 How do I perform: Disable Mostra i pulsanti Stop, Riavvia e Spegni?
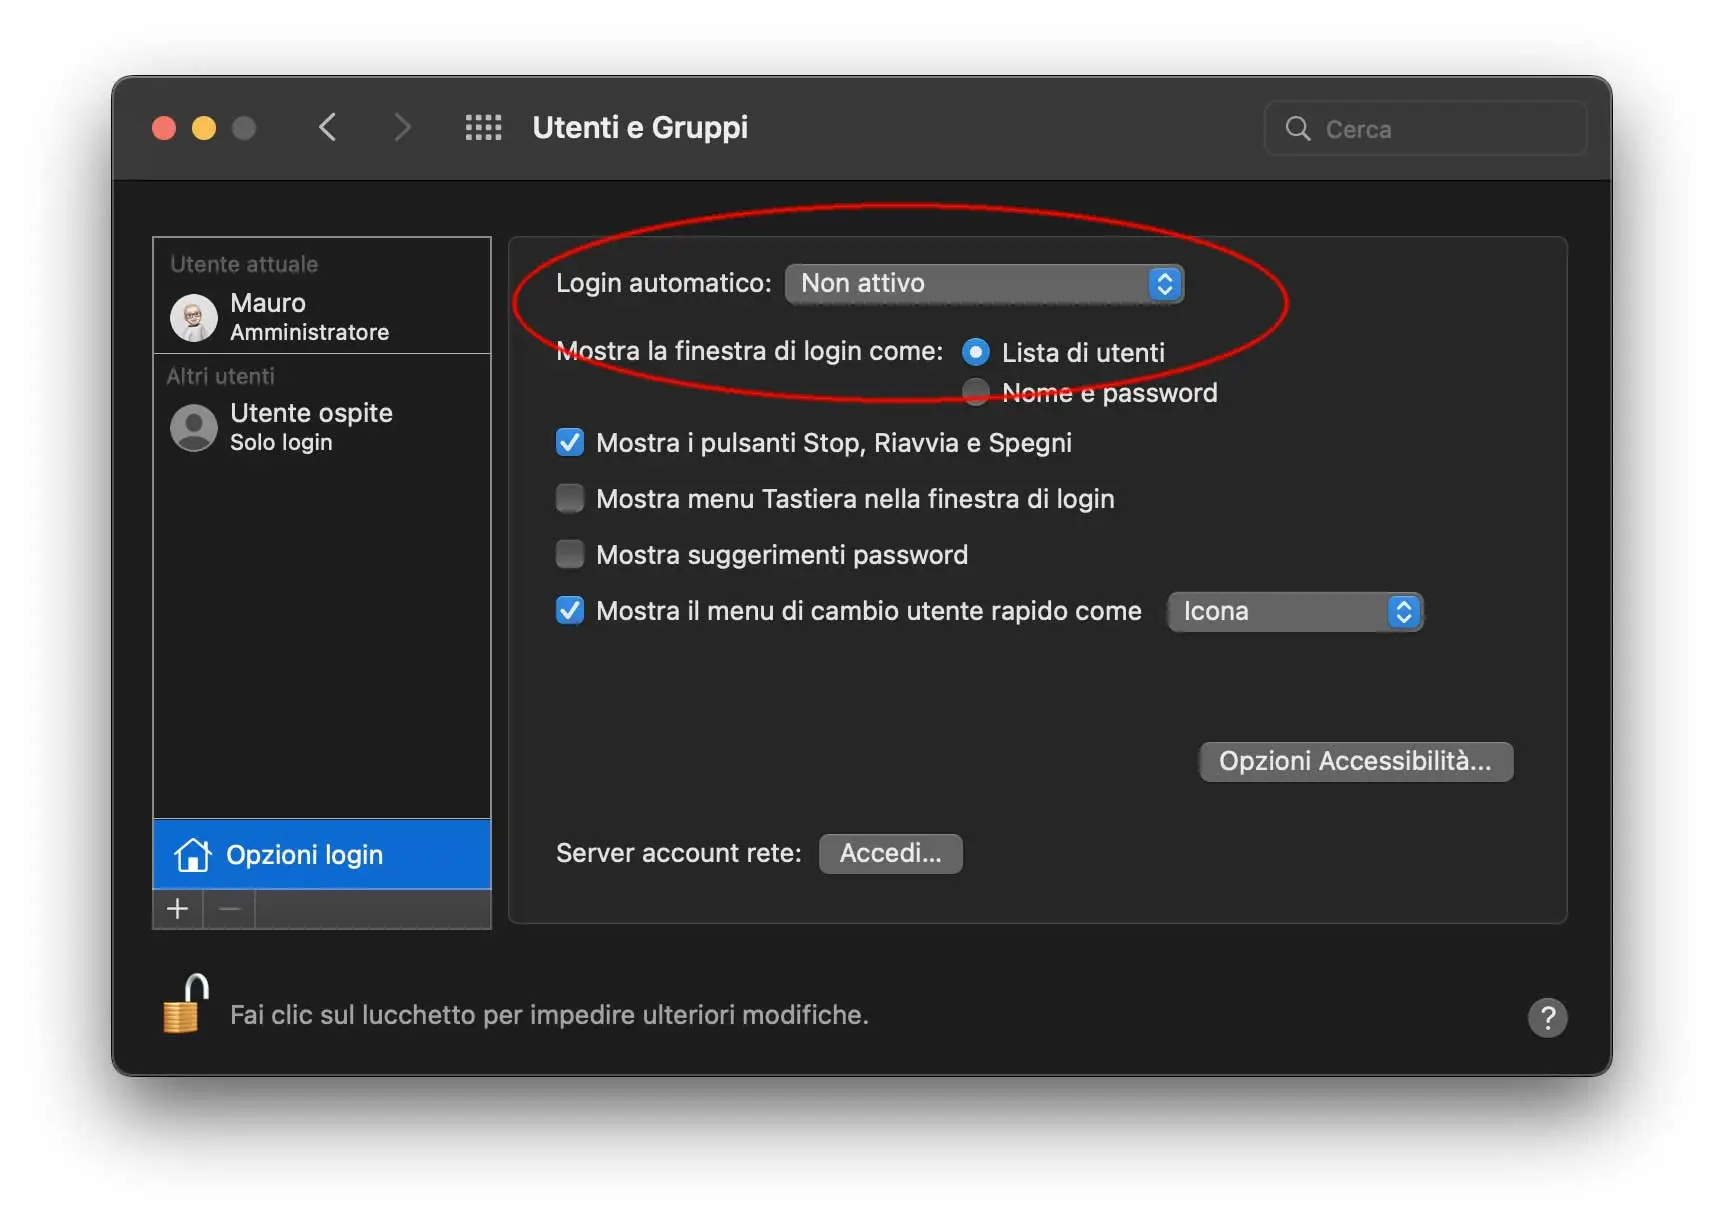click(x=569, y=442)
